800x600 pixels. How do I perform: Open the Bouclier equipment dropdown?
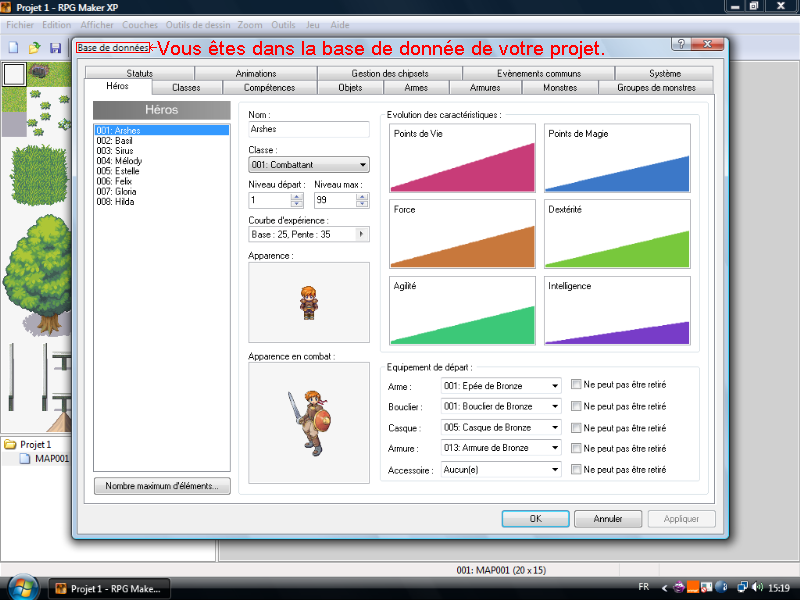pyautogui.click(x=553, y=406)
